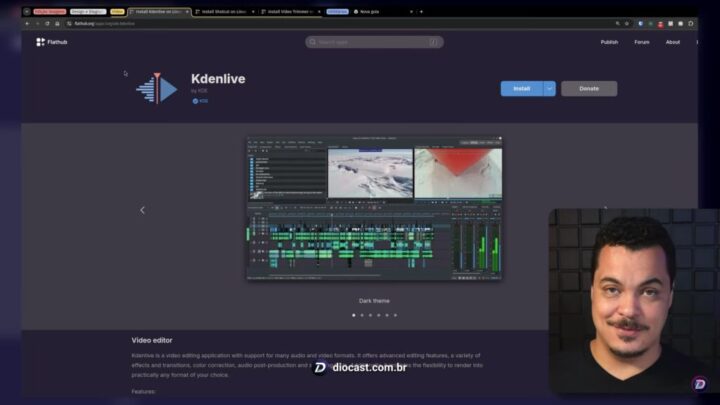Viewport: 720px width, 405px height.
Task: Open the Publish menu item
Action: [609, 42]
